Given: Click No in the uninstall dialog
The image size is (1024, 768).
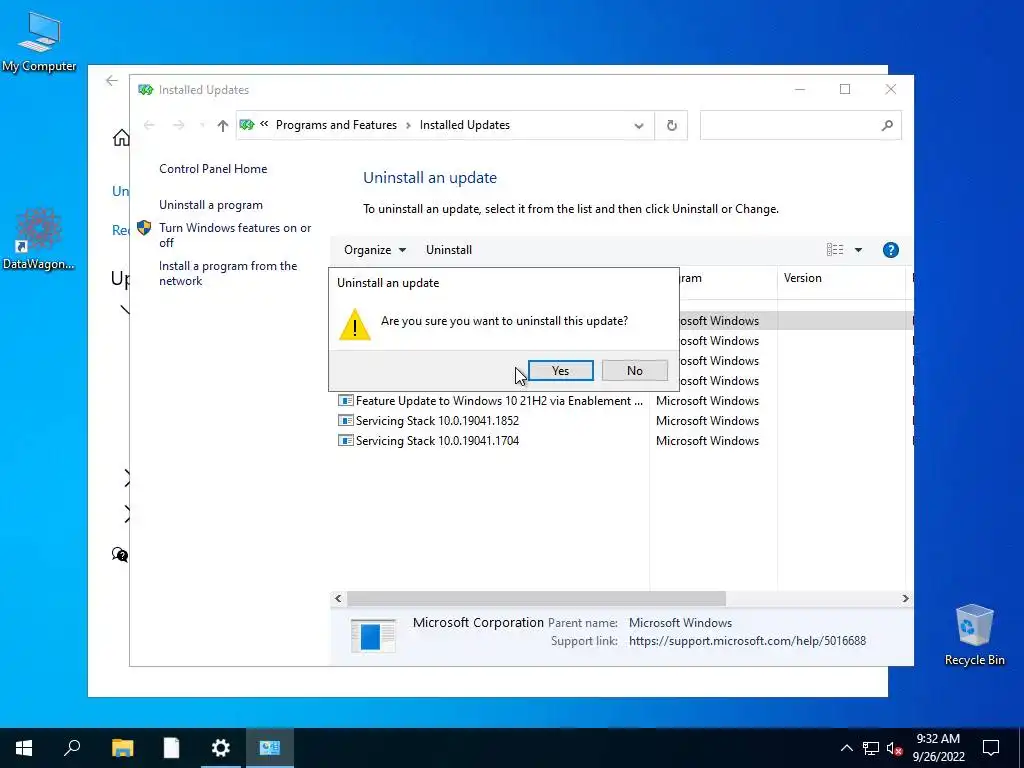Looking at the screenshot, I should tap(634, 370).
